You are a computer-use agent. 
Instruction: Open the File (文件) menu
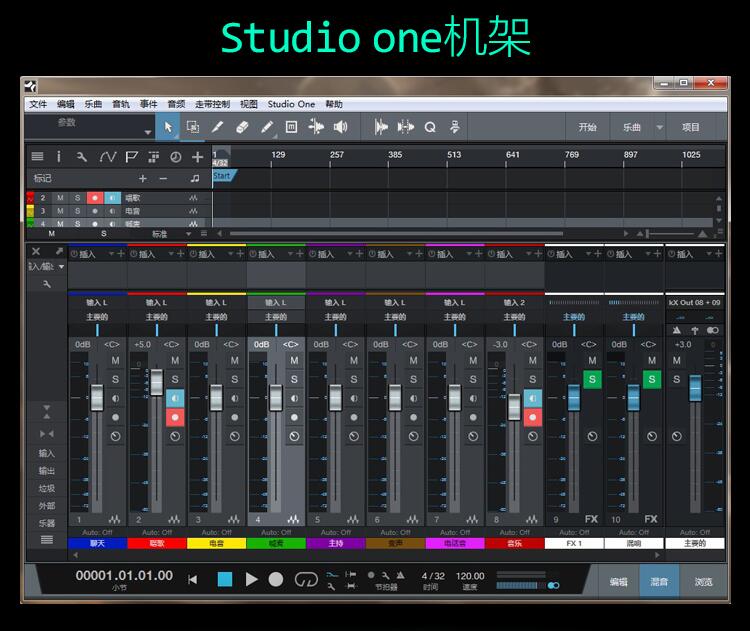point(38,104)
